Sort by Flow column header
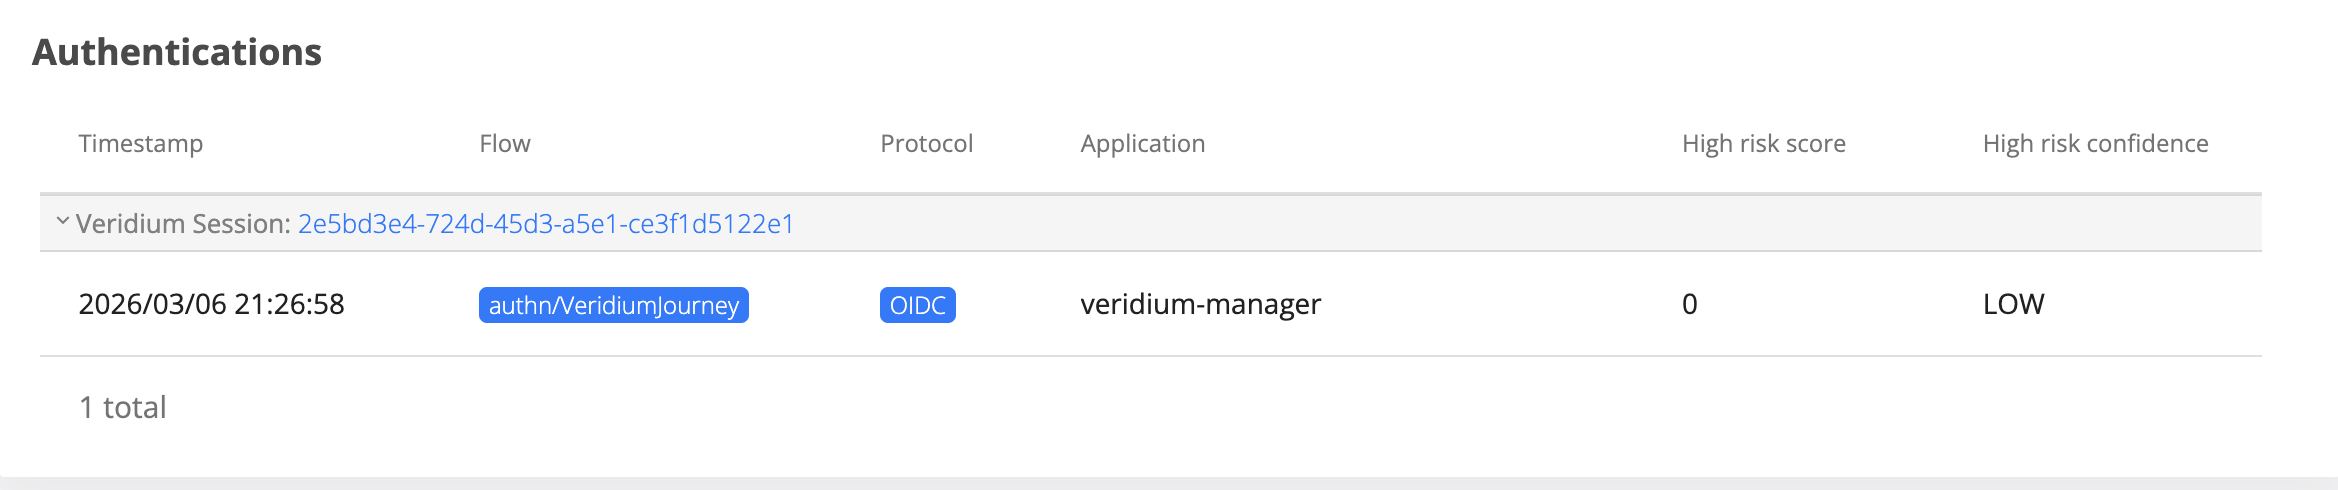Viewport: 2338px width, 490px height. tap(505, 144)
